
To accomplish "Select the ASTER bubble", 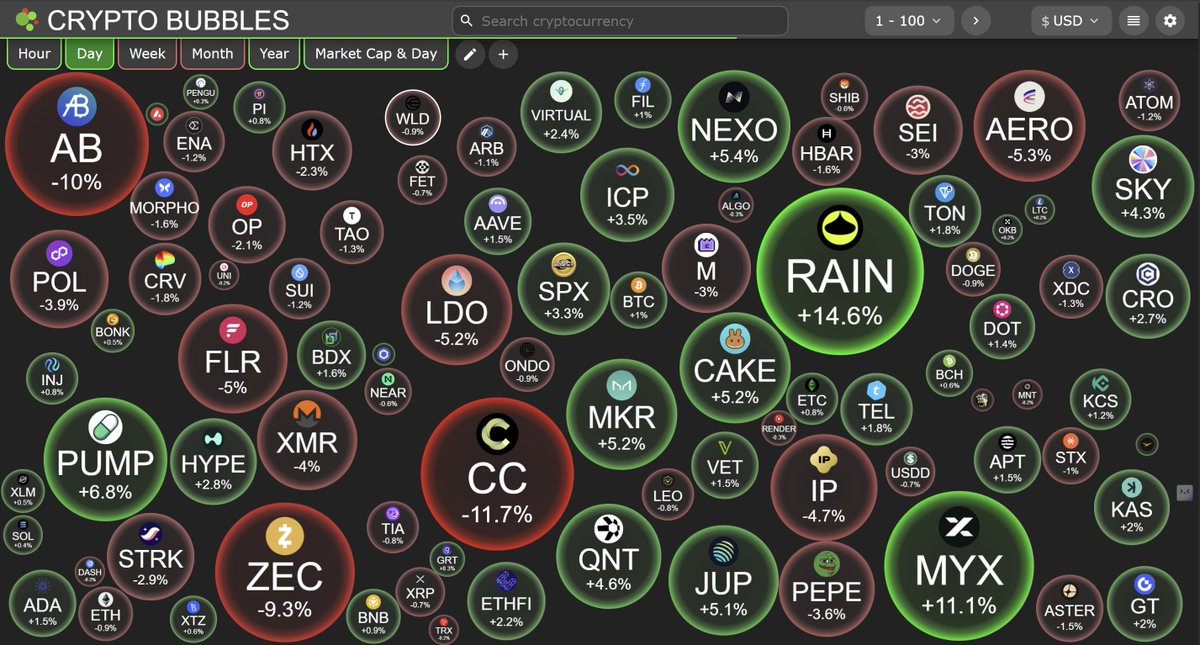I will point(1069,608).
